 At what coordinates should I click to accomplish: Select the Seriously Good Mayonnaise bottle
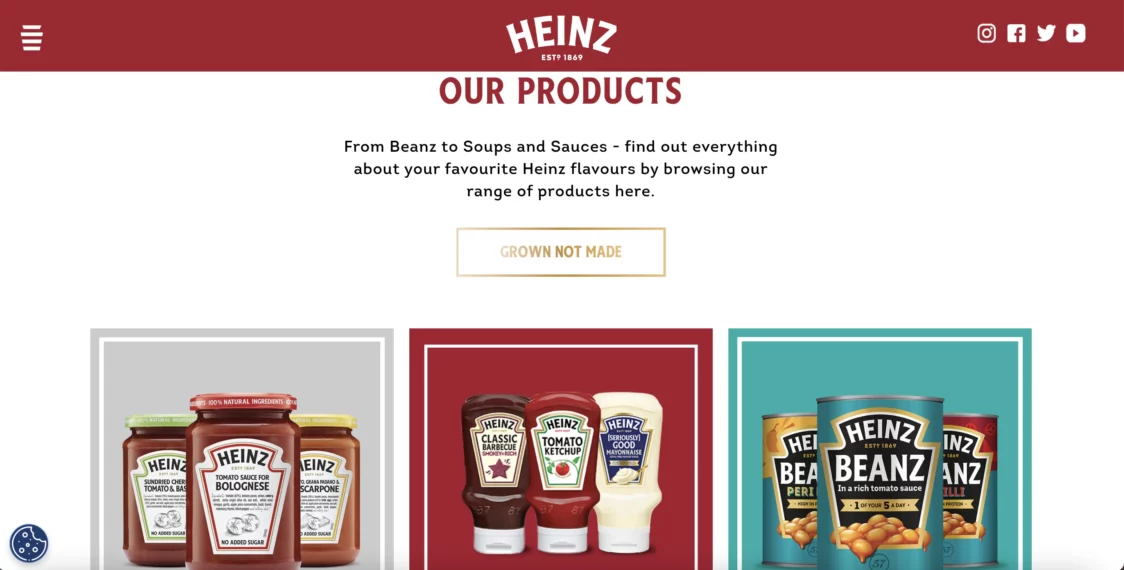[x=627, y=472]
